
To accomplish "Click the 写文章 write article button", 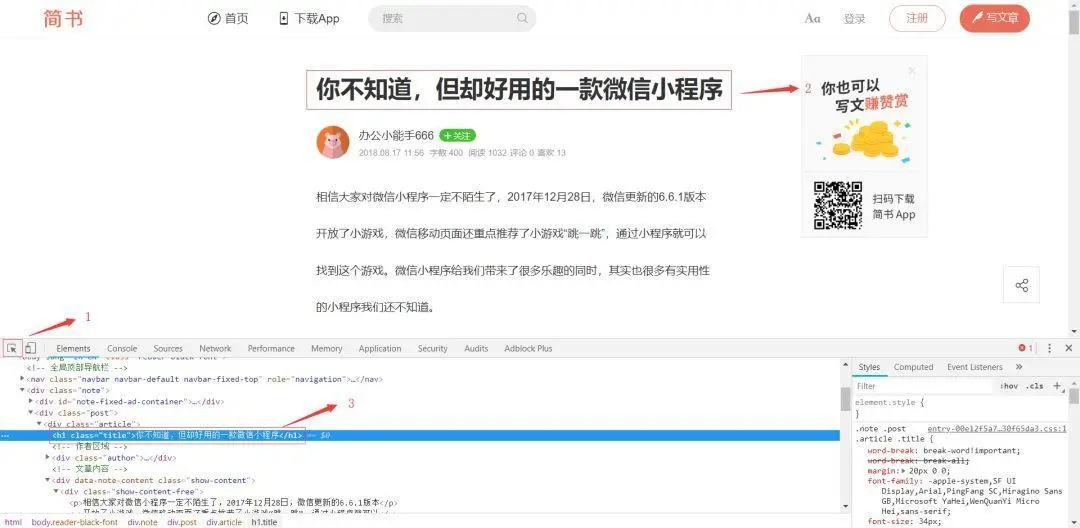I will tap(995, 19).
